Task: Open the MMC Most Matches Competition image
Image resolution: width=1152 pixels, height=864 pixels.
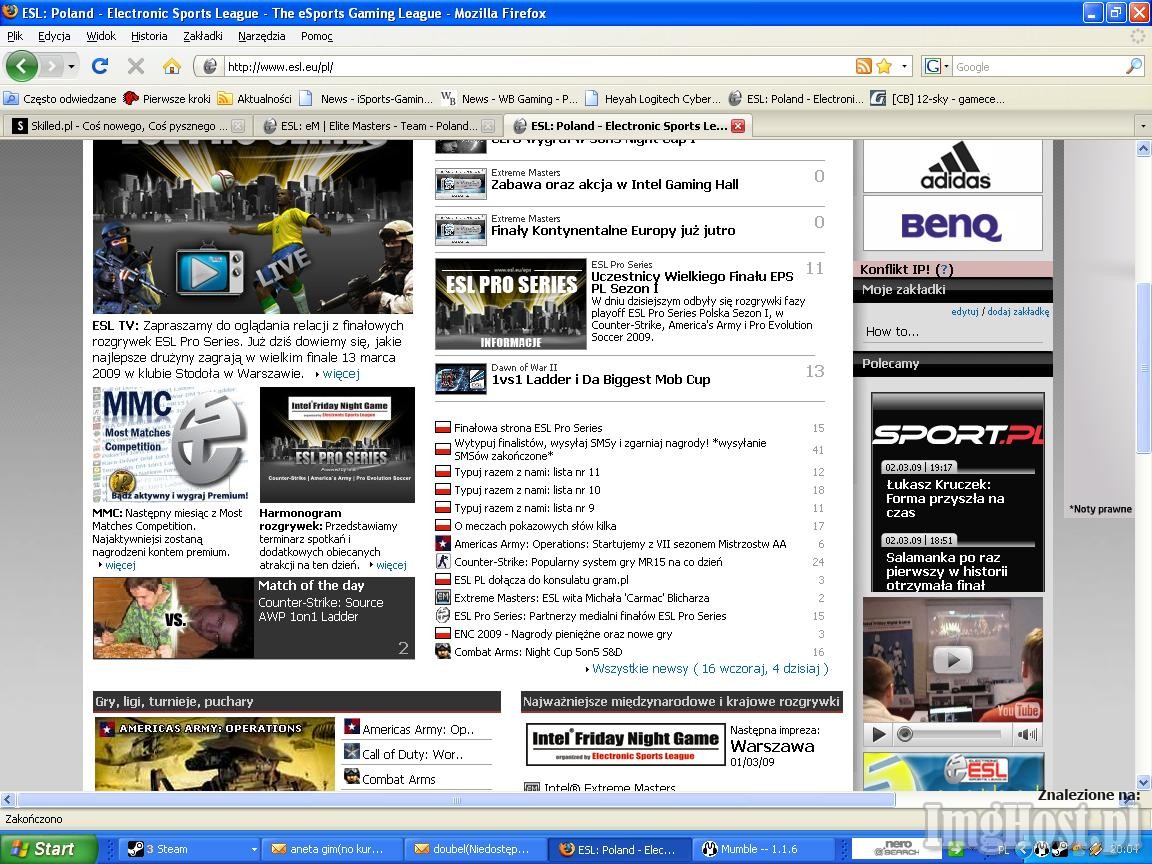Action: 172,445
